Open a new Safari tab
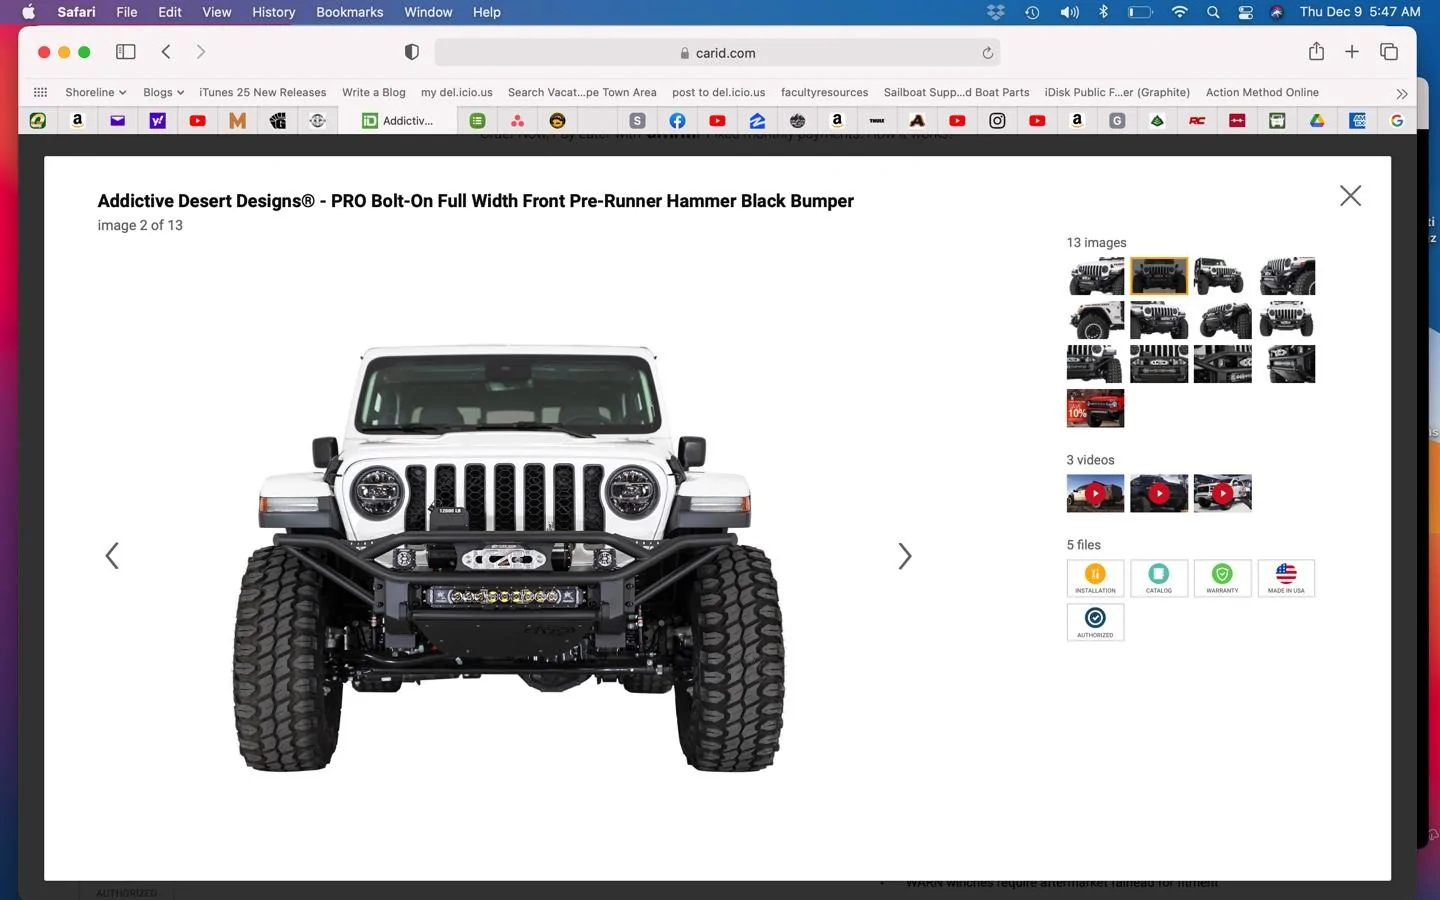Screen dimensions: 1440x900 click(x=1351, y=52)
